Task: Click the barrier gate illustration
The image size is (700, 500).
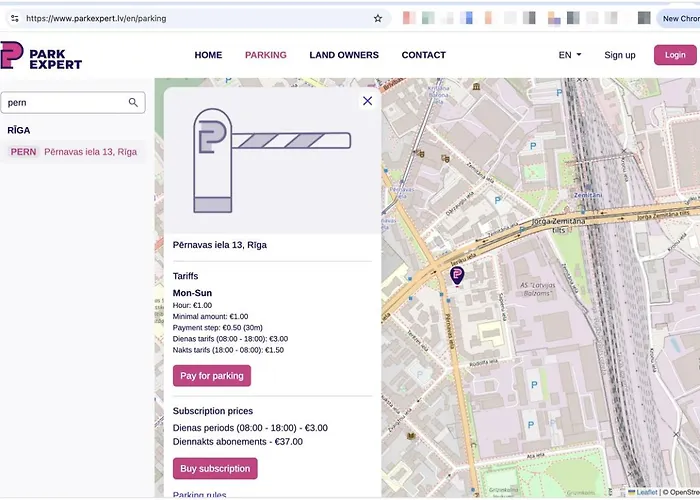Action: [x=271, y=160]
